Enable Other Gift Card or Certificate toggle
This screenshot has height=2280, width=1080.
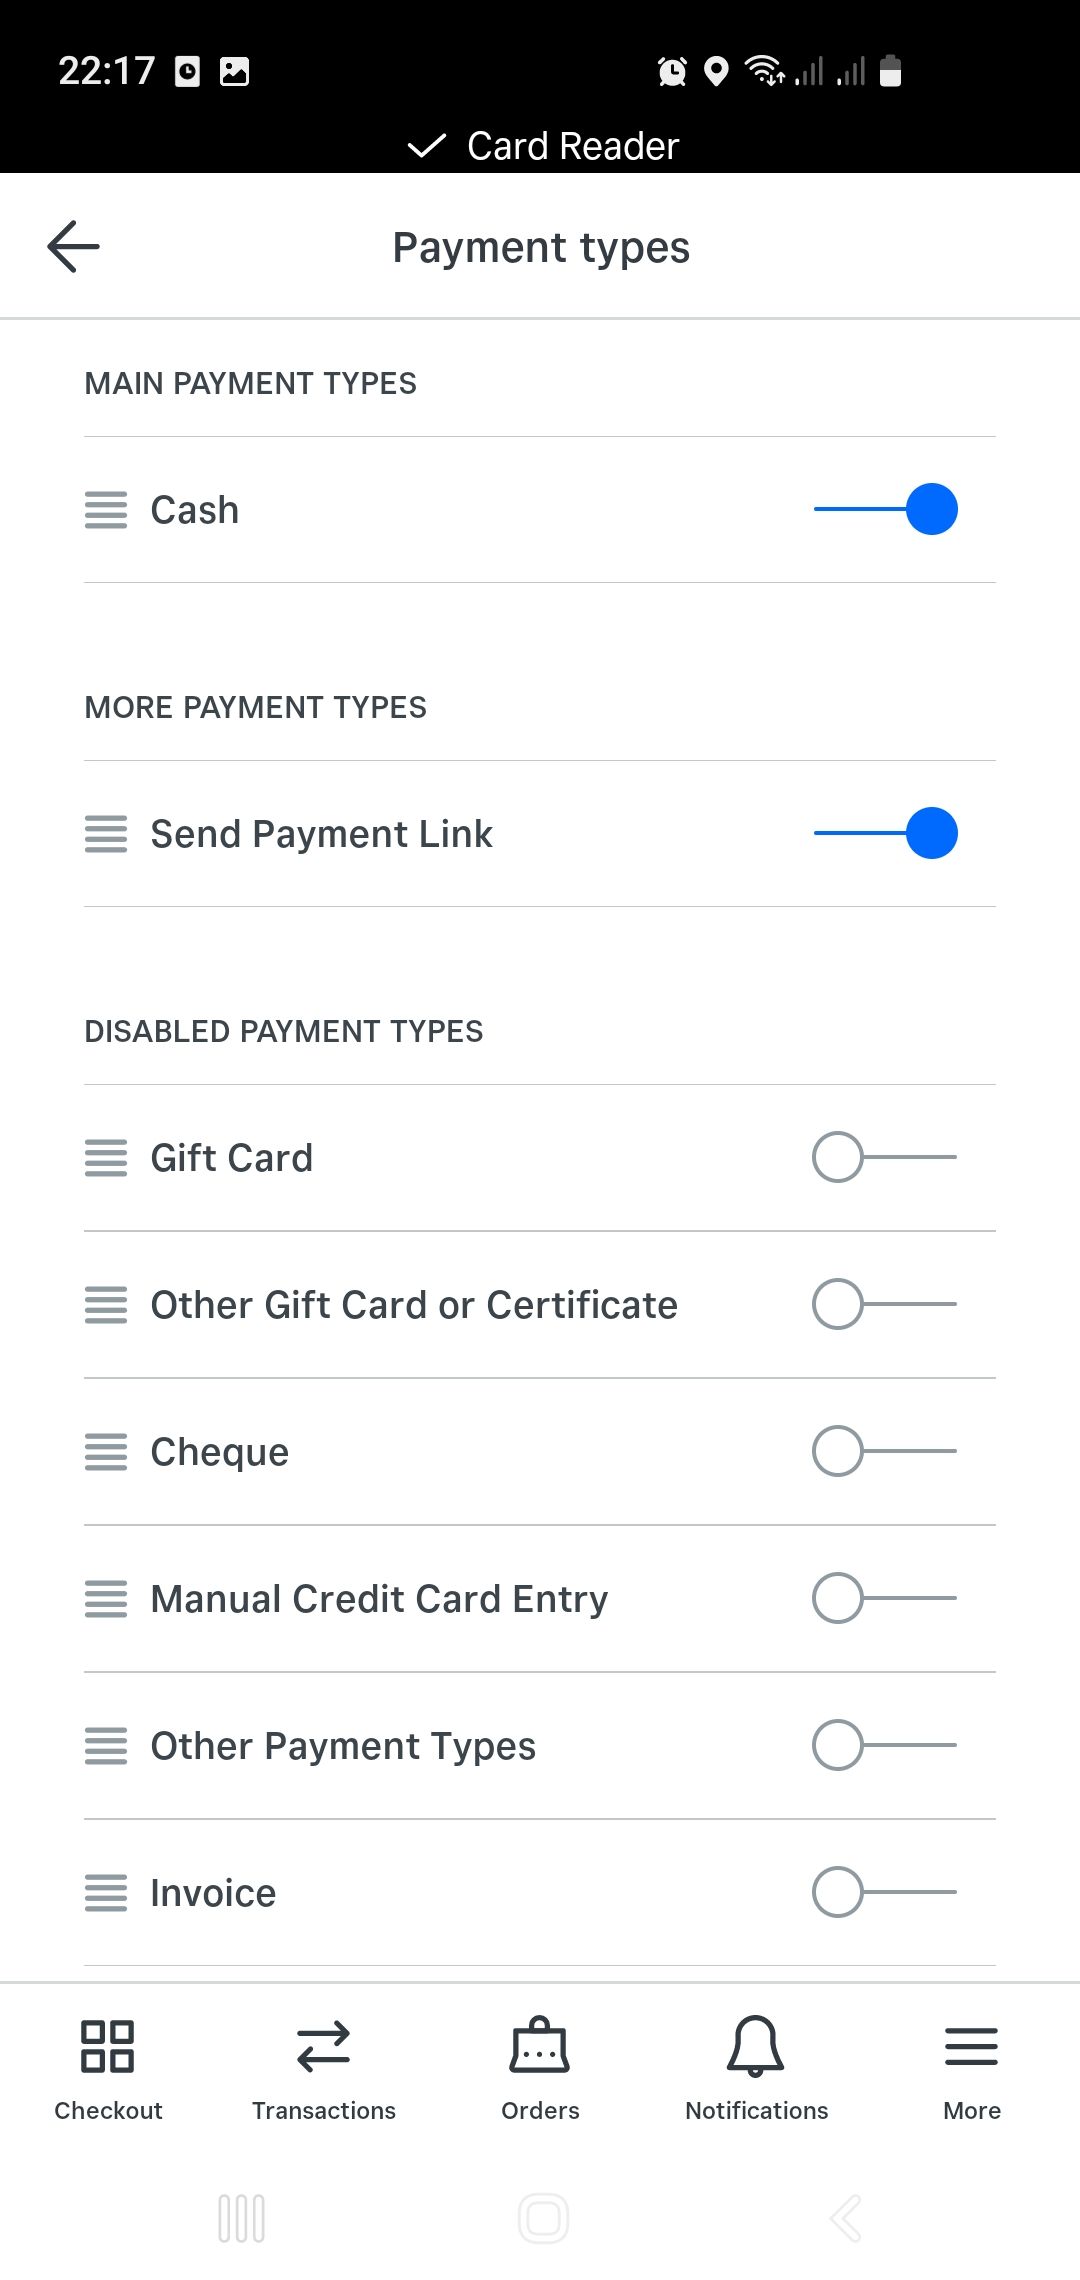click(884, 1304)
